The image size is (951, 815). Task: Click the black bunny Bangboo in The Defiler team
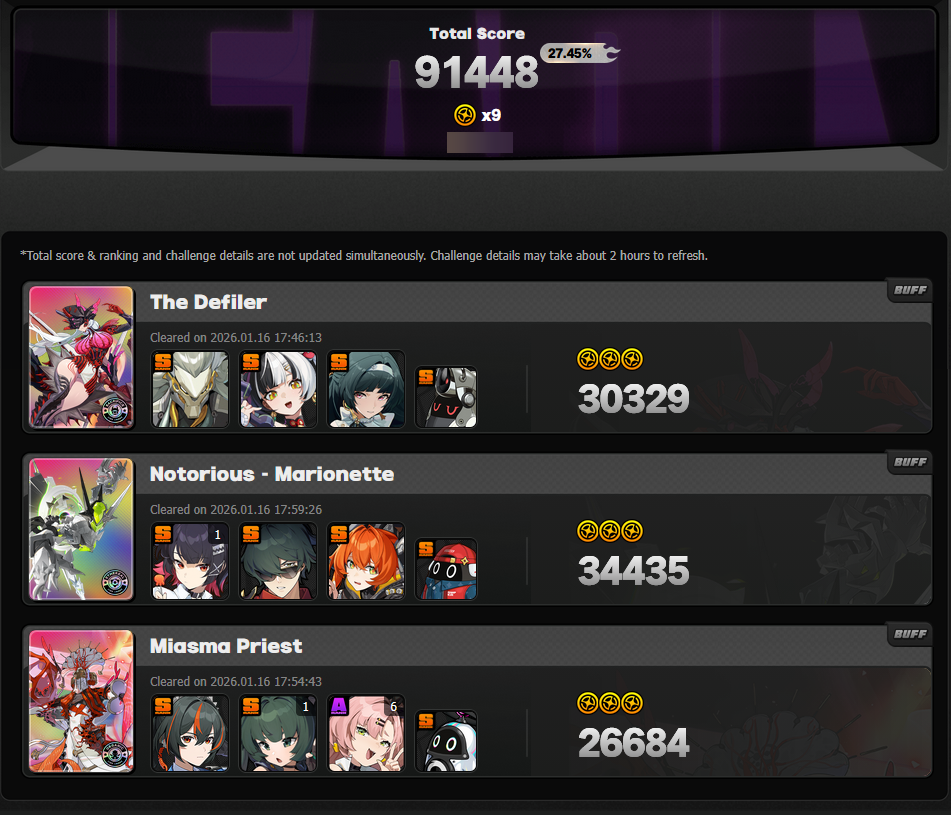pos(446,397)
